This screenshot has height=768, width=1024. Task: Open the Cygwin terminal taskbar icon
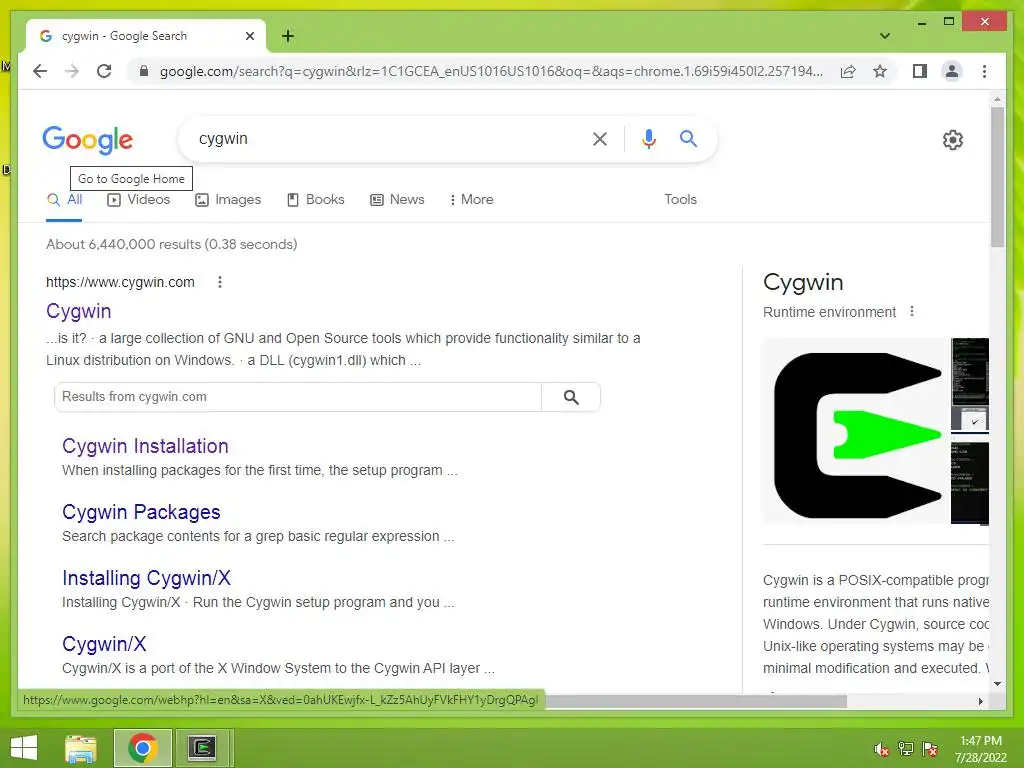click(x=202, y=748)
